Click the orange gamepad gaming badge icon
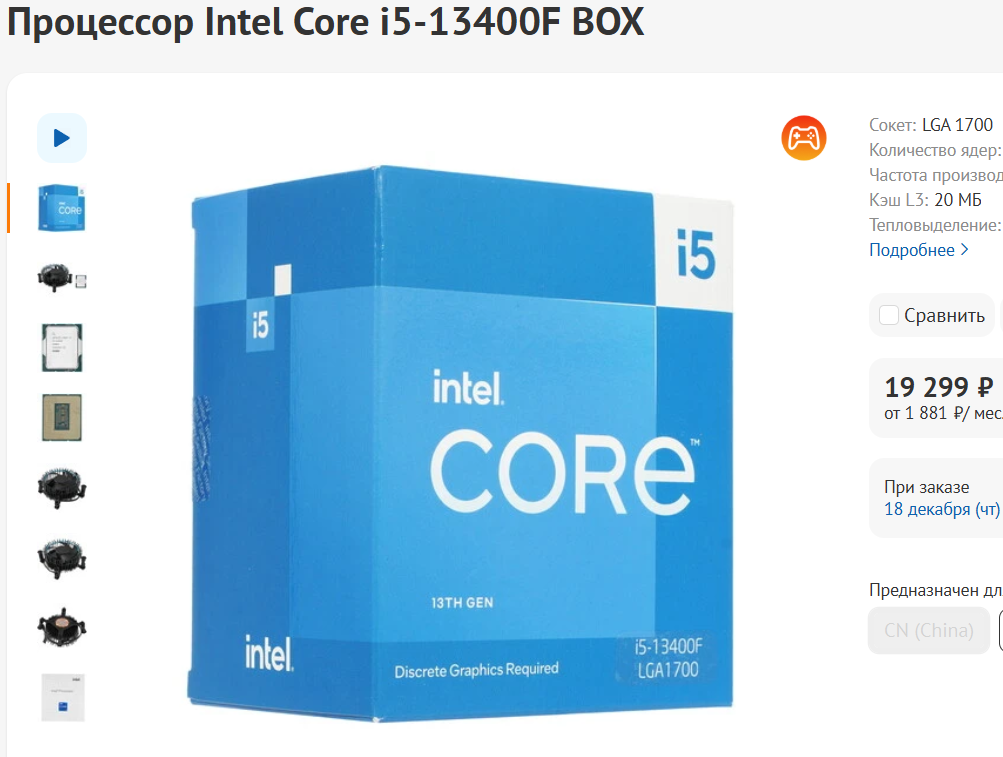The width and height of the screenshot is (1003, 757). point(803,138)
